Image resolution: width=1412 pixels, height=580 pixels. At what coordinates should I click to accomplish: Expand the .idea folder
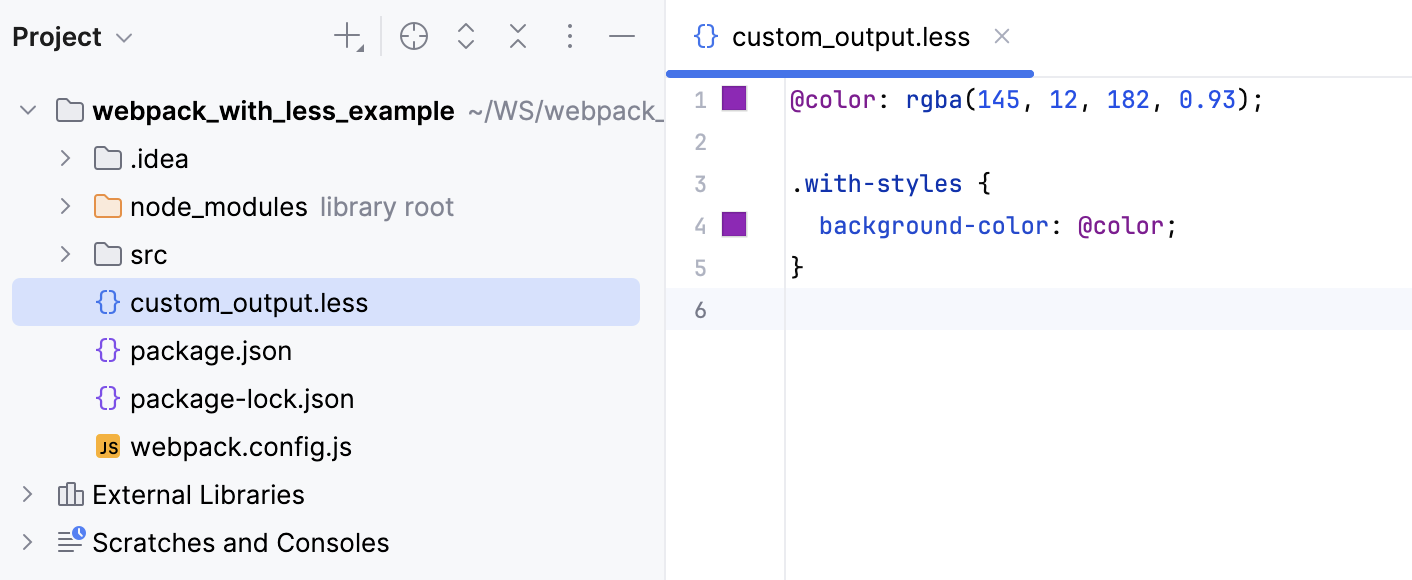tap(66, 158)
